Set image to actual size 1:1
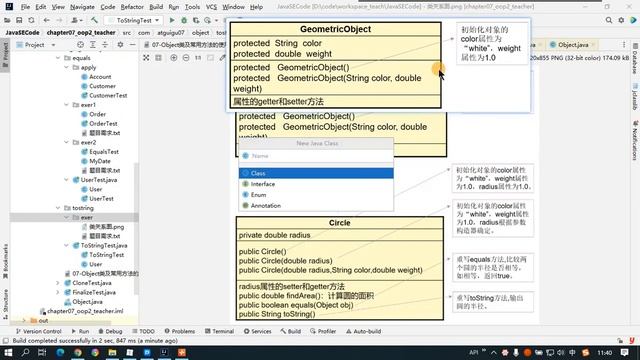 click(x=198, y=58)
